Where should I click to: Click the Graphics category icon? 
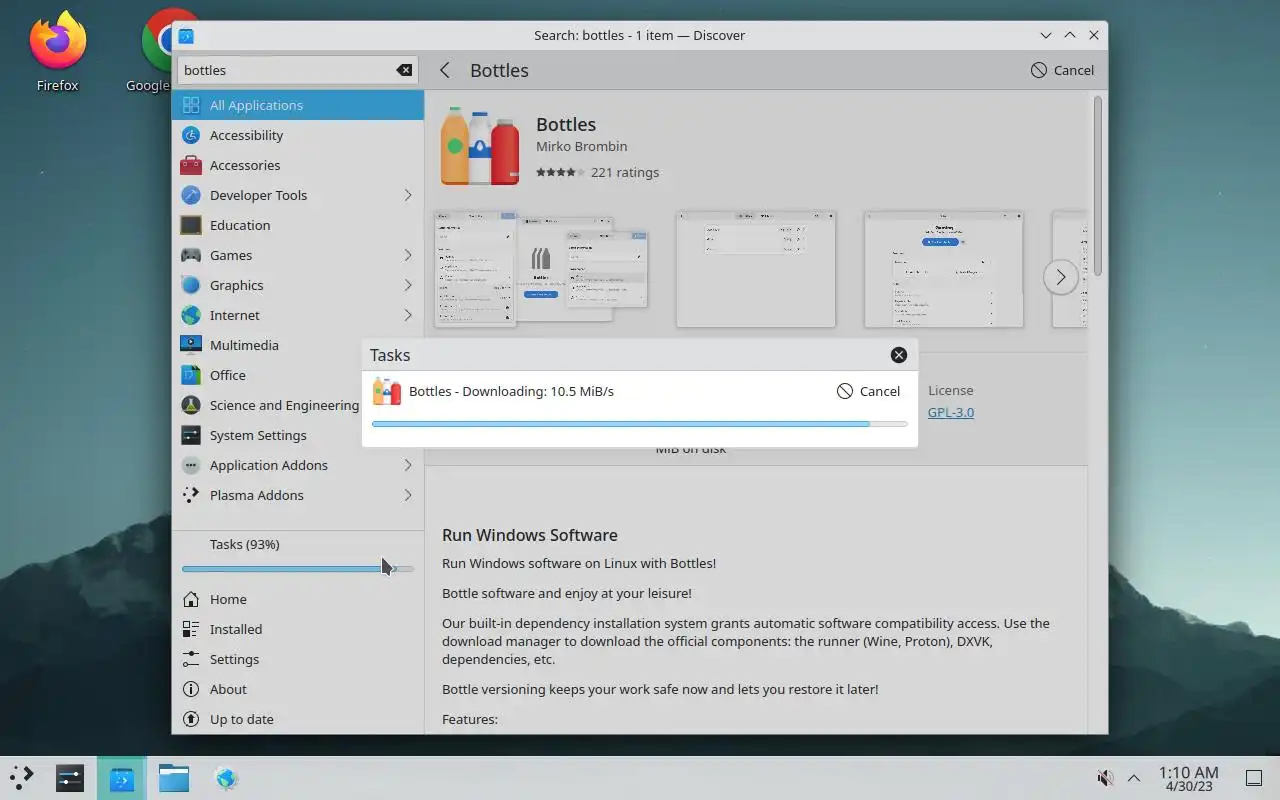(x=191, y=285)
